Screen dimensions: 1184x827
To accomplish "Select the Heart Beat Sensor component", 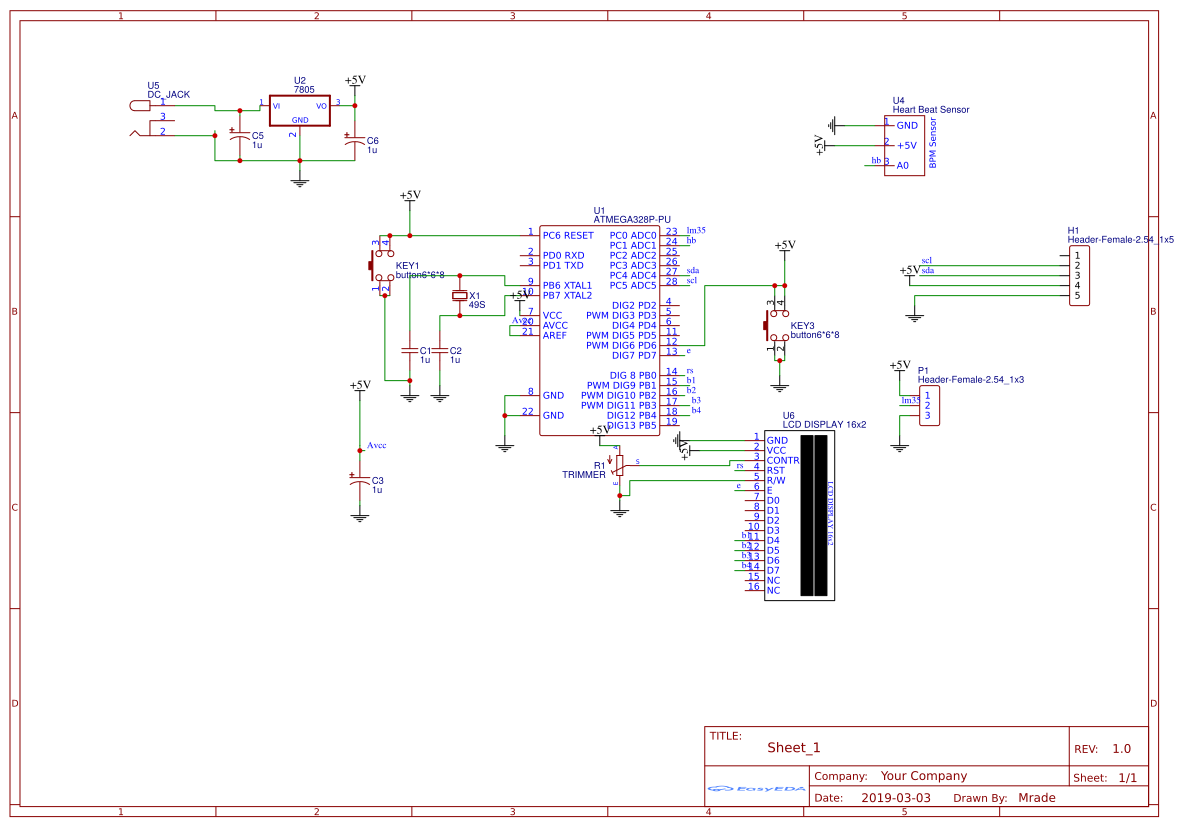I will click(903, 146).
